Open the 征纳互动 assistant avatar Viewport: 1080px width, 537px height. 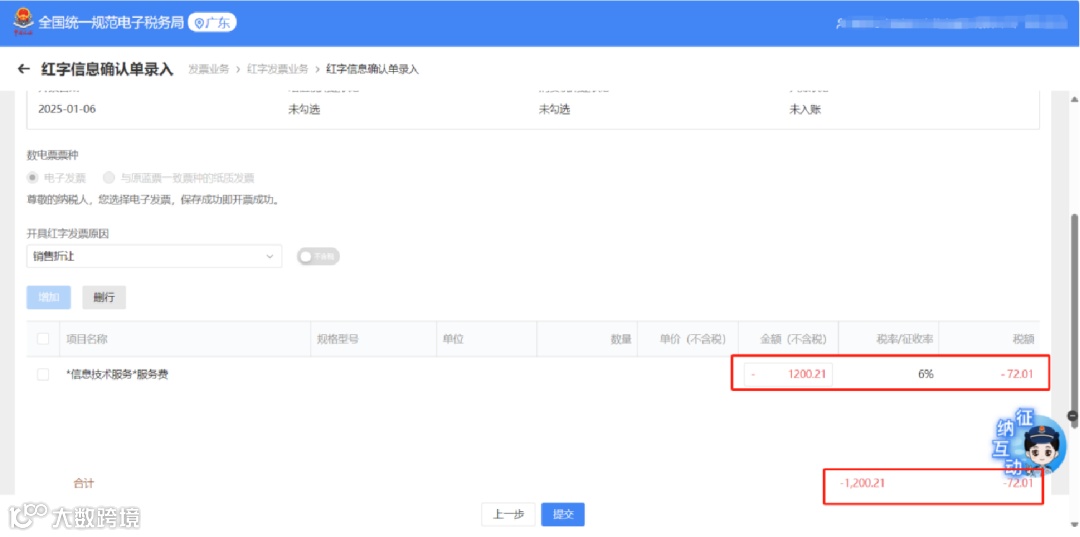(x=1040, y=446)
